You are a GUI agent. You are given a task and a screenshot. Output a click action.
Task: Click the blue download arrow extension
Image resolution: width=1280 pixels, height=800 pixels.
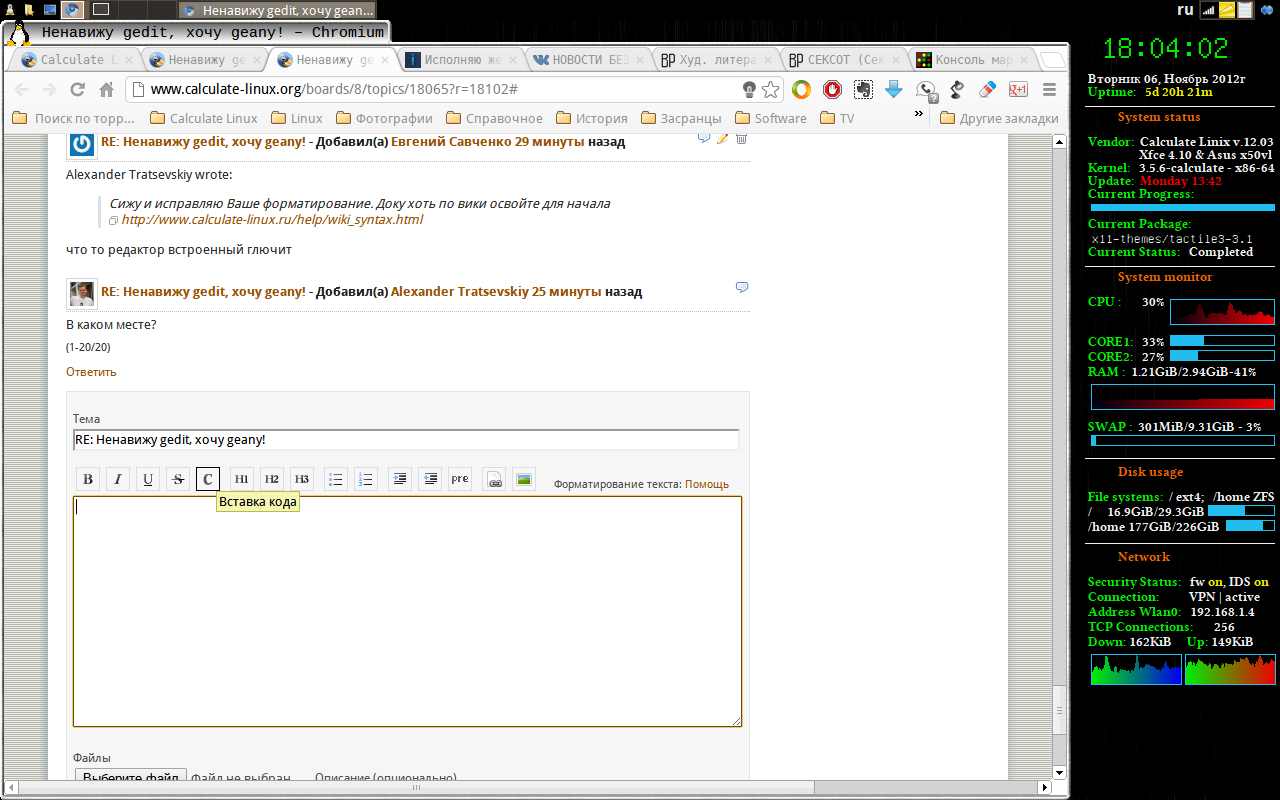point(894,90)
